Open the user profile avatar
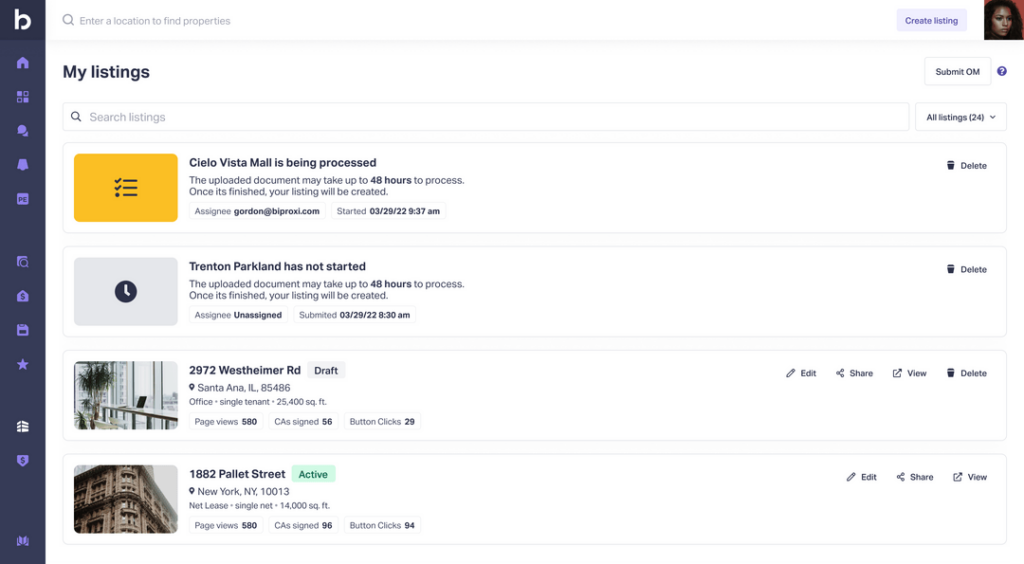 pyautogui.click(x=1003, y=20)
